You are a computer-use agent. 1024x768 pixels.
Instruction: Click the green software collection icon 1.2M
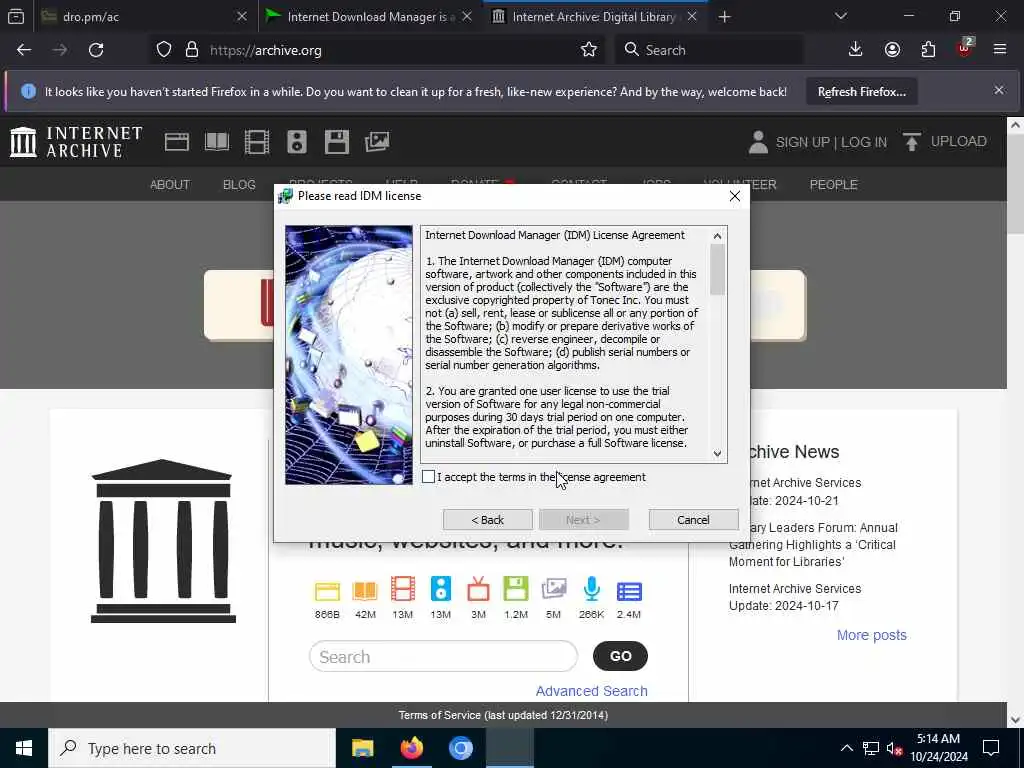point(516,589)
